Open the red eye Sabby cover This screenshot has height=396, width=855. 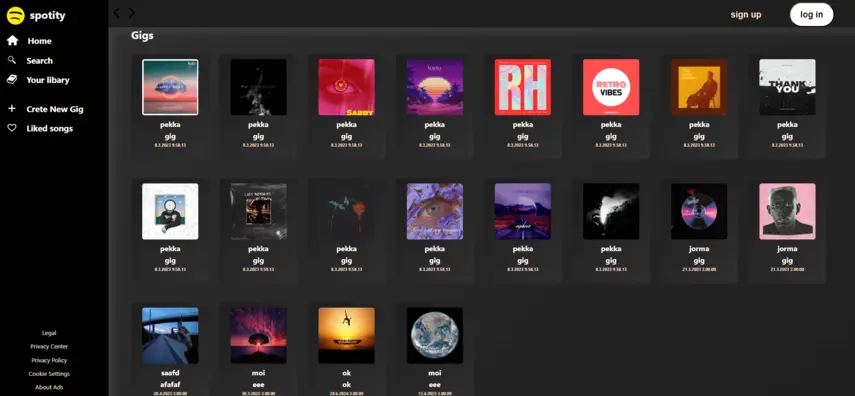pyautogui.click(x=346, y=87)
